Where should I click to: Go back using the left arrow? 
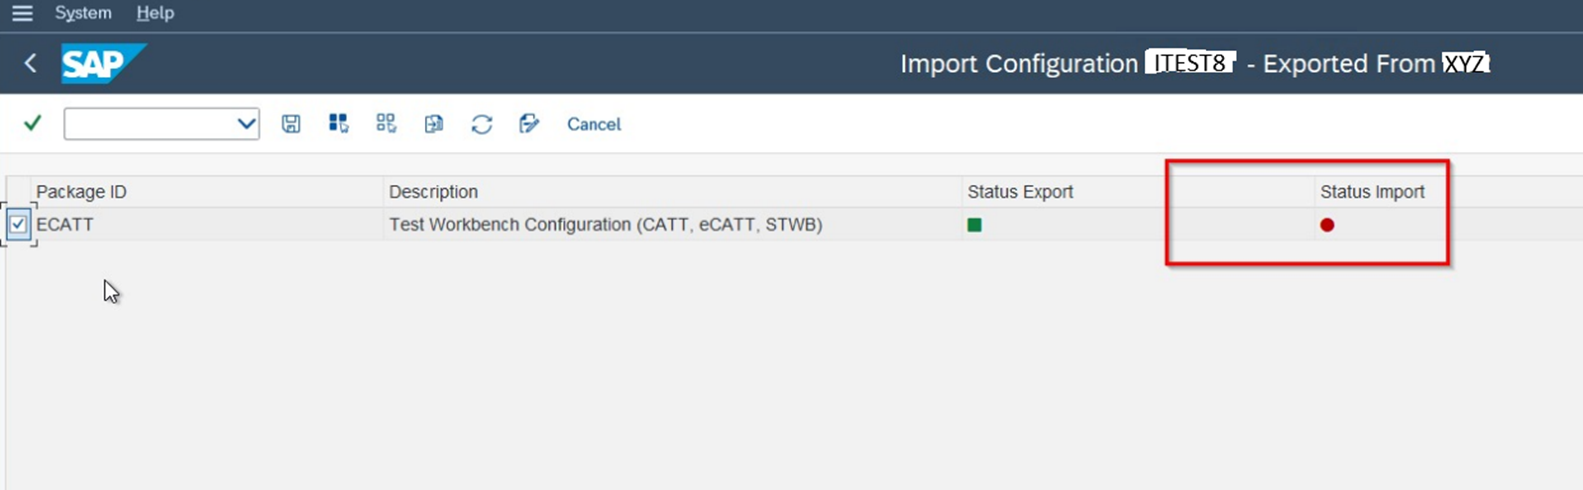30,63
